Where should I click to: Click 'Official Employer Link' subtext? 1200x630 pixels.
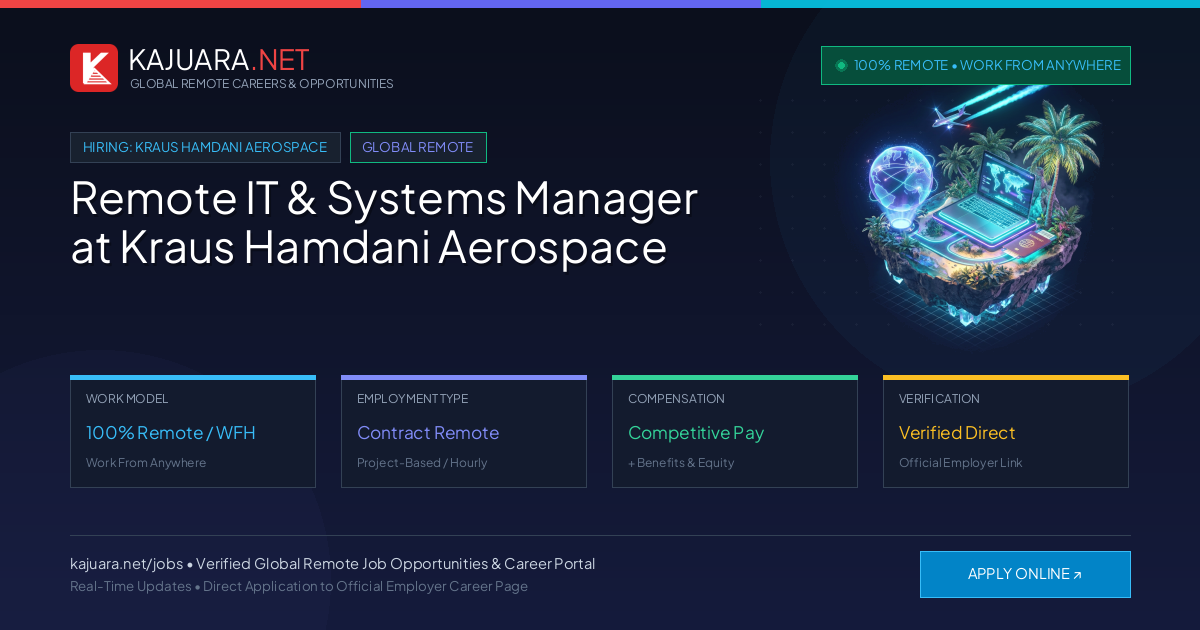pos(961,463)
